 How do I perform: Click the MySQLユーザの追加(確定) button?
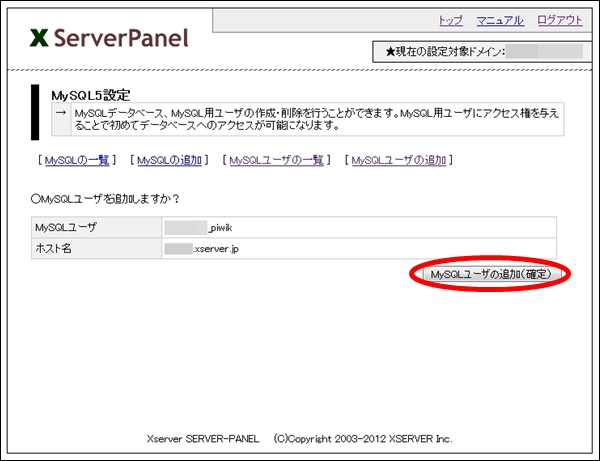coord(491,274)
